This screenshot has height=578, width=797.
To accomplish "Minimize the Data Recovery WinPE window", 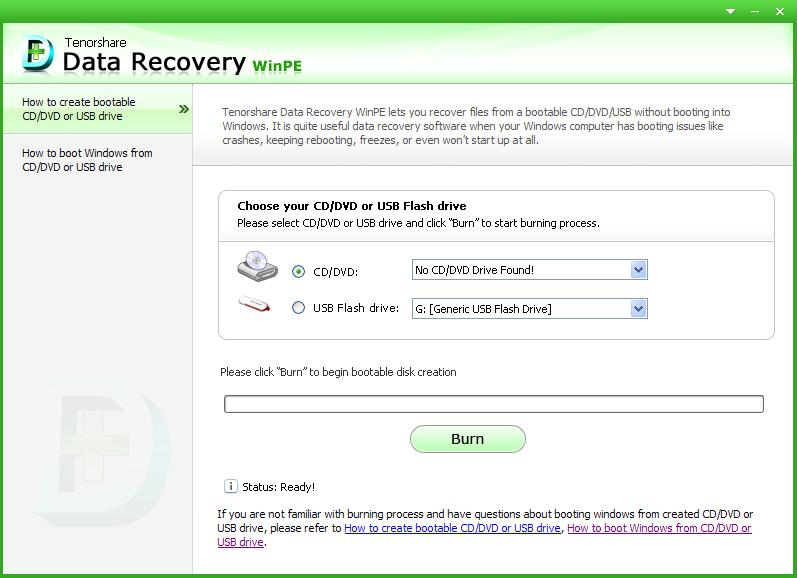I will [x=752, y=11].
